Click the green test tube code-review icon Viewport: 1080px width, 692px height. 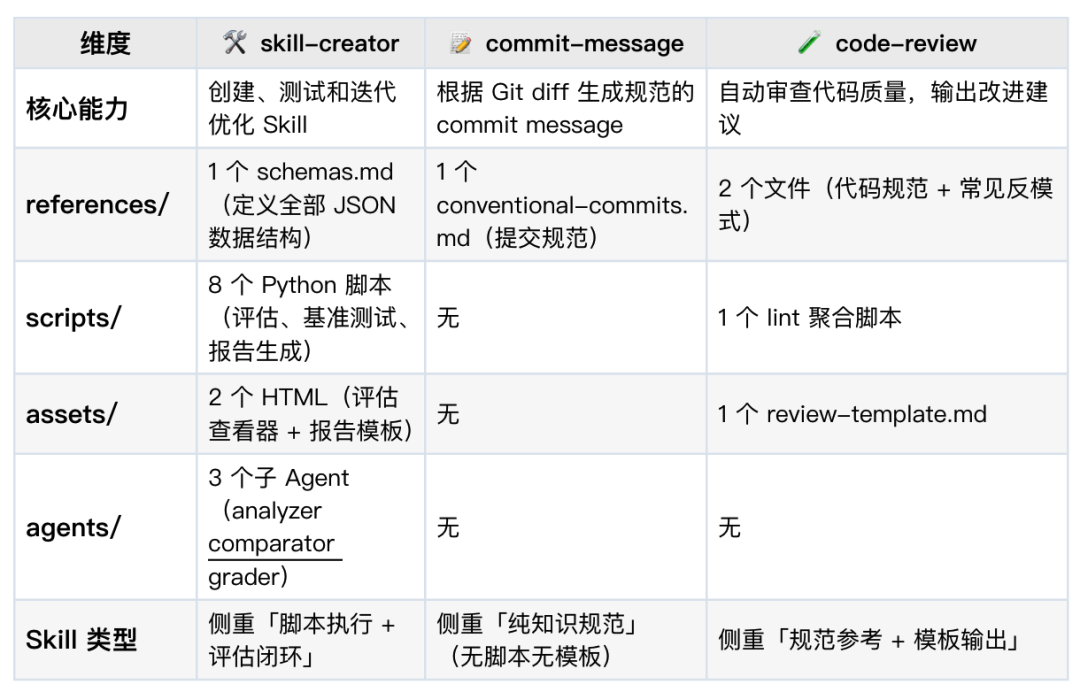pos(809,43)
